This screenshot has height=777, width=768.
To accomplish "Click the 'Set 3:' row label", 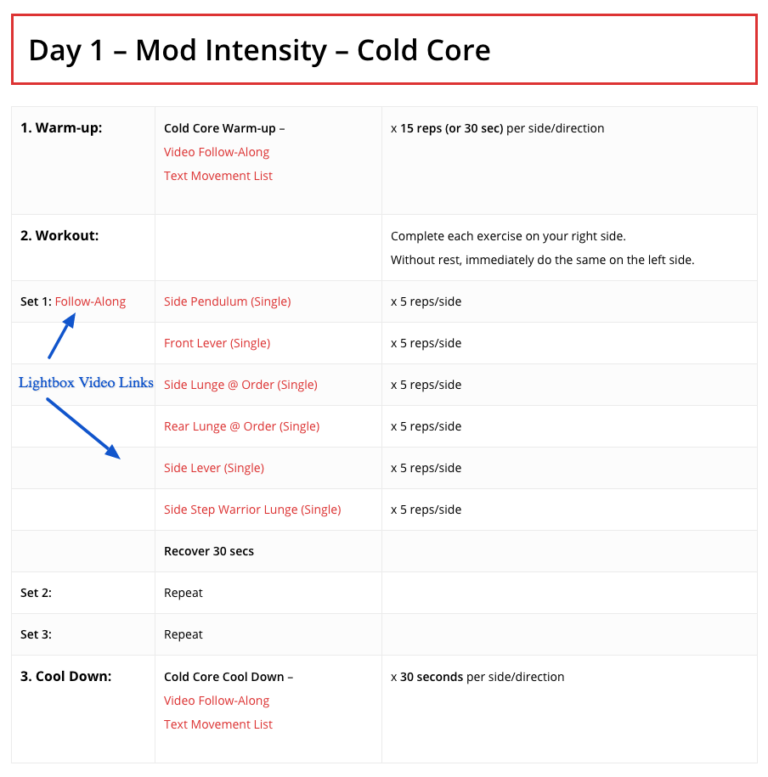I will tap(36, 634).
